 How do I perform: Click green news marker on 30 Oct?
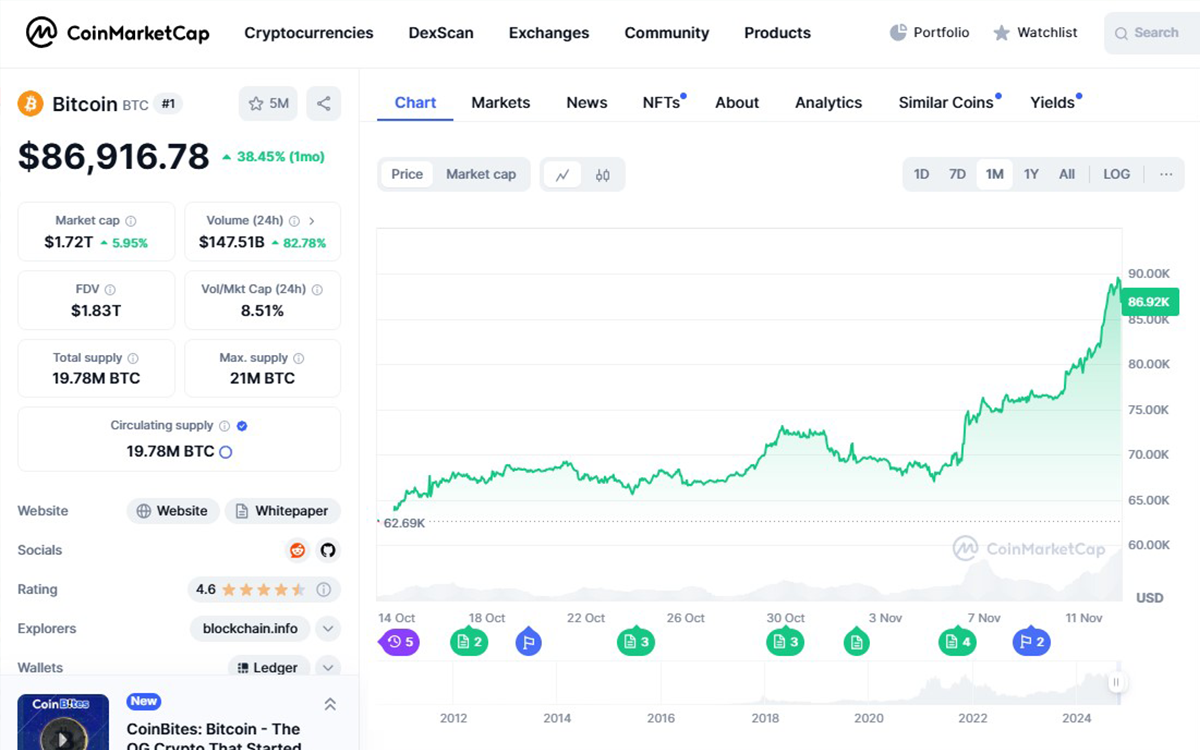785,642
